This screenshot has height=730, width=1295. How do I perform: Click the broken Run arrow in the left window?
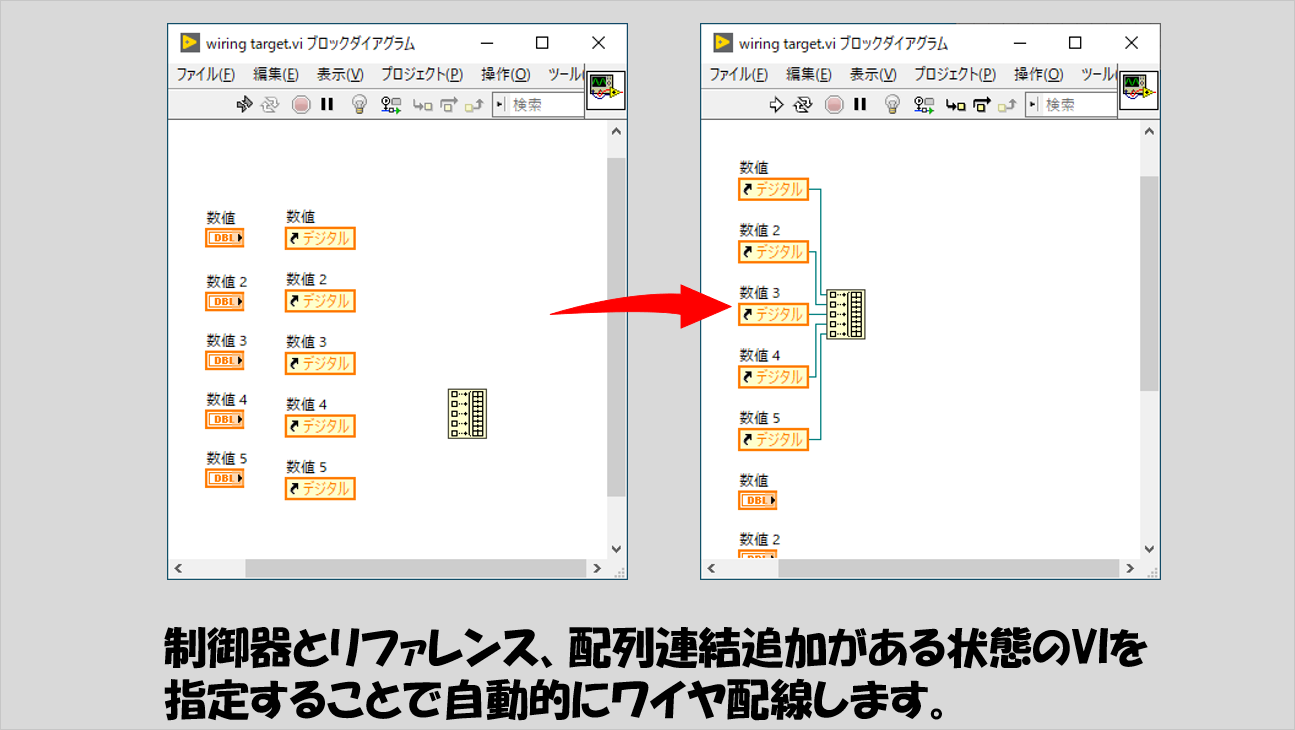click(x=243, y=104)
